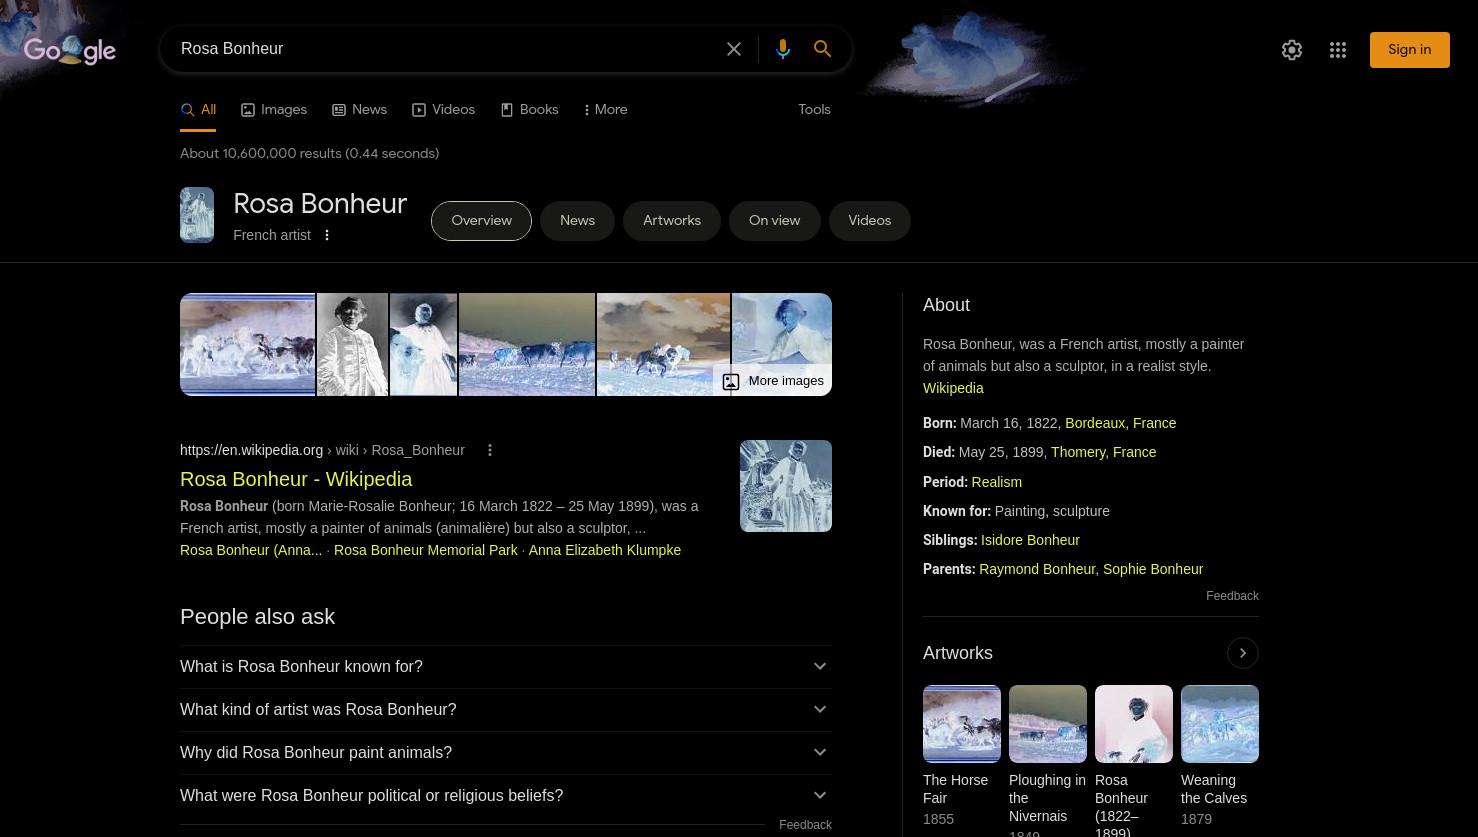Open the Thomery, France link
1478x837 pixels.
[x=1104, y=452]
